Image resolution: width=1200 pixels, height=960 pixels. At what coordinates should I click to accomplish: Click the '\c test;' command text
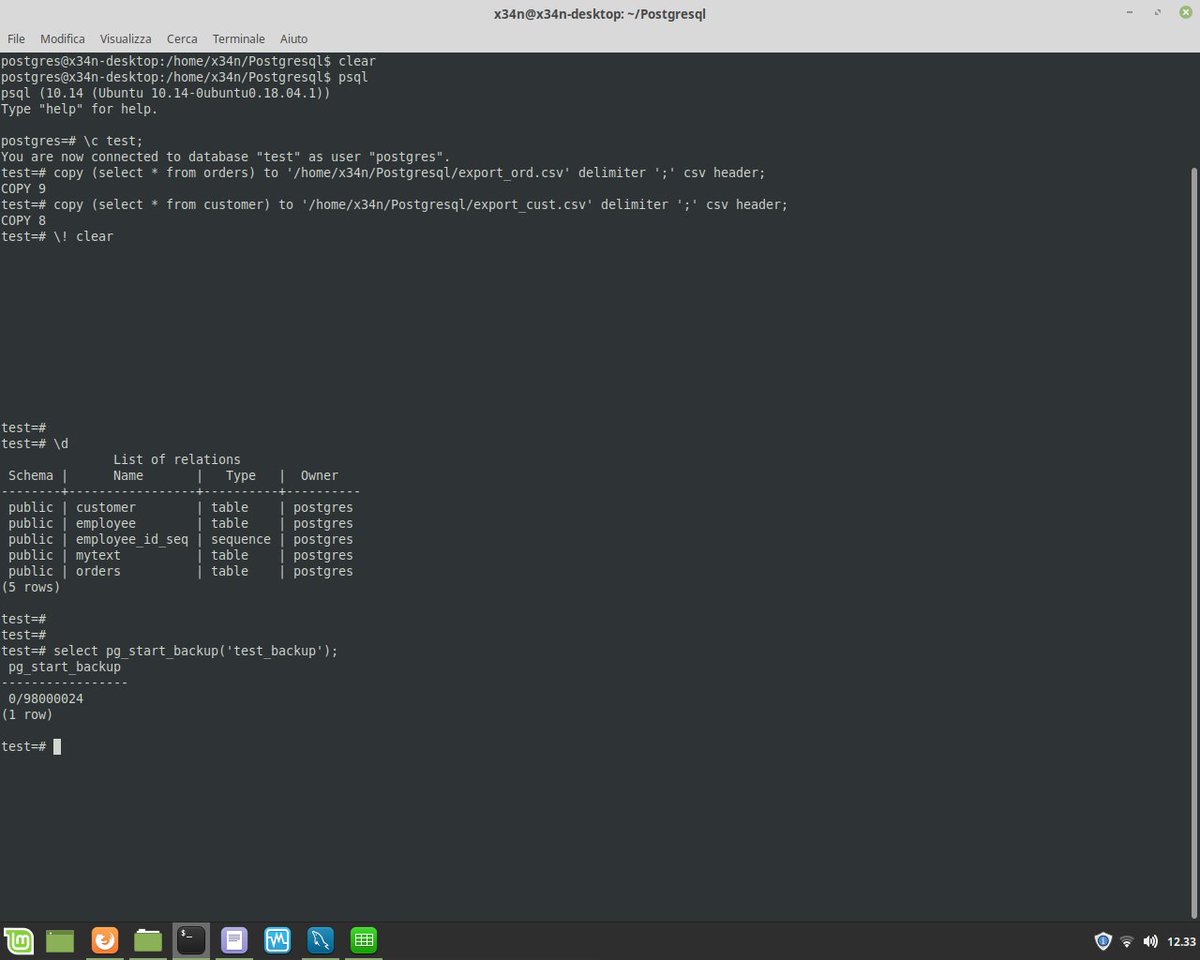pyautogui.click(x=114, y=140)
